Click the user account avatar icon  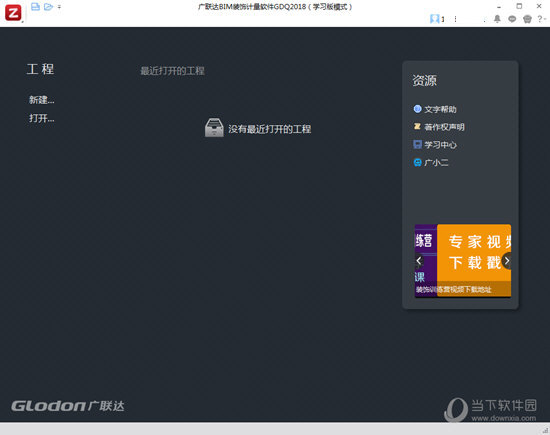[435, 19]
